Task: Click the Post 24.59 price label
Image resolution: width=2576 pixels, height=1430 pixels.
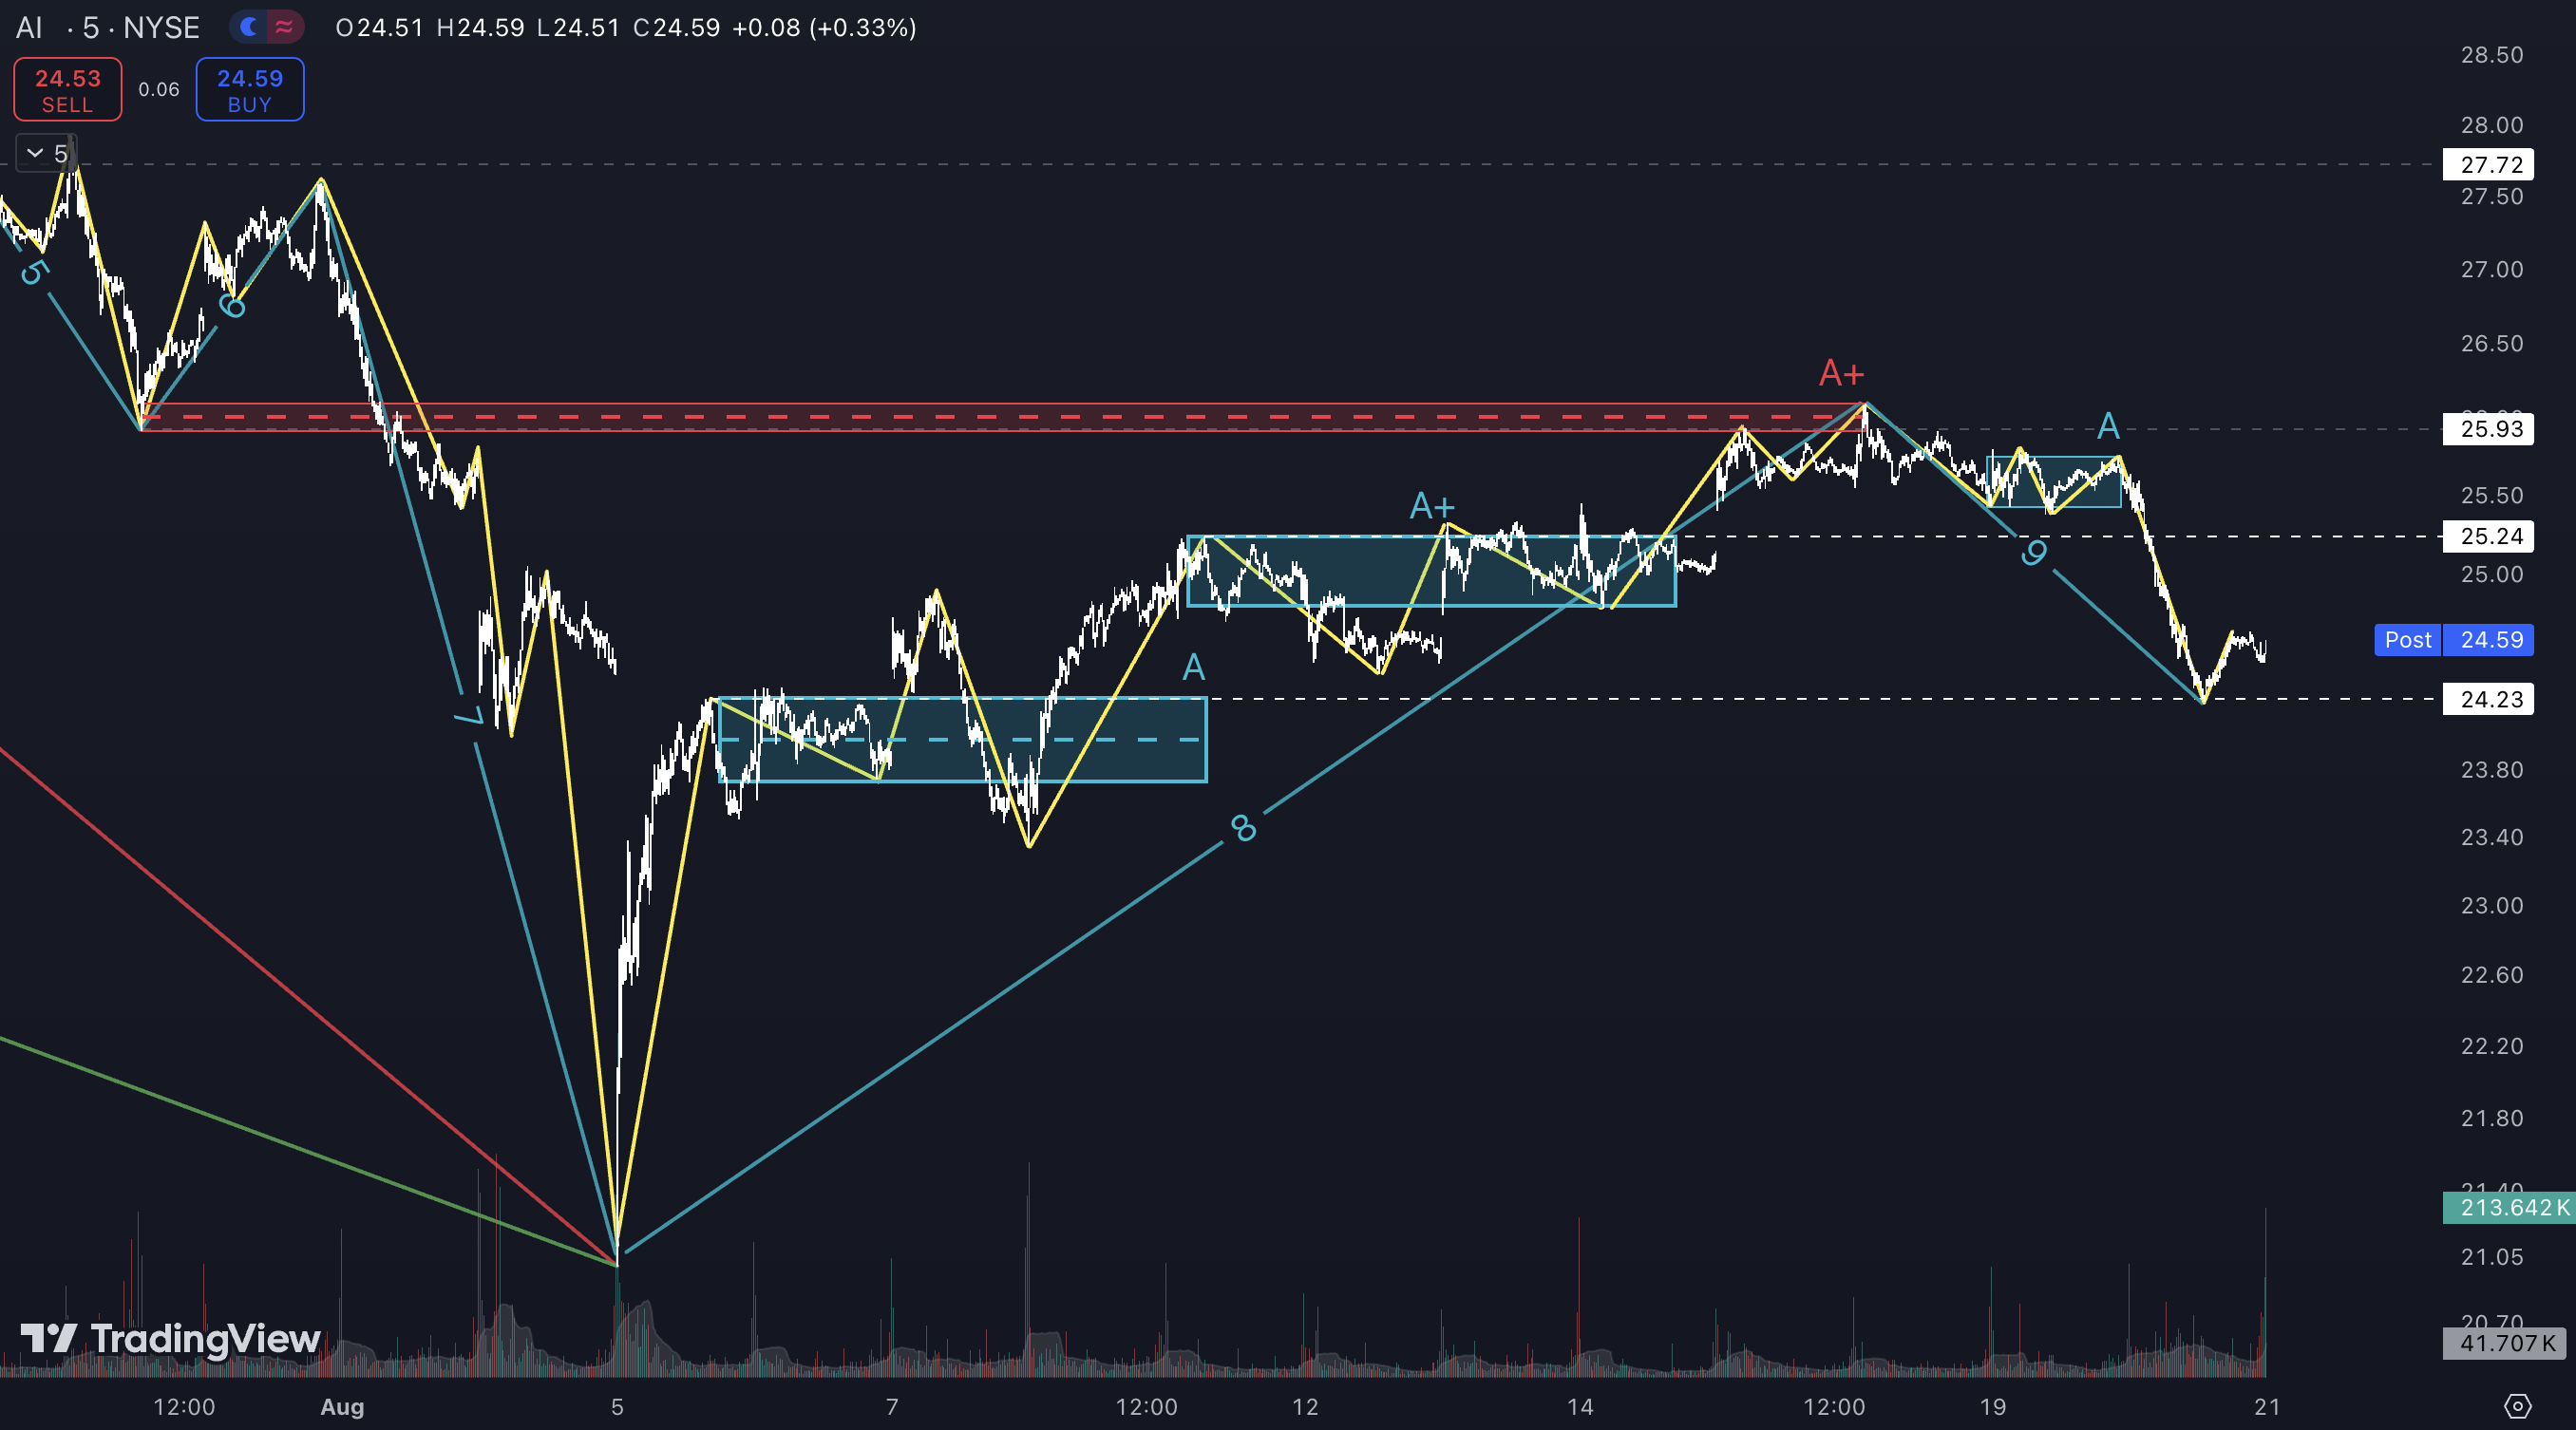Action: (2453, 640)
